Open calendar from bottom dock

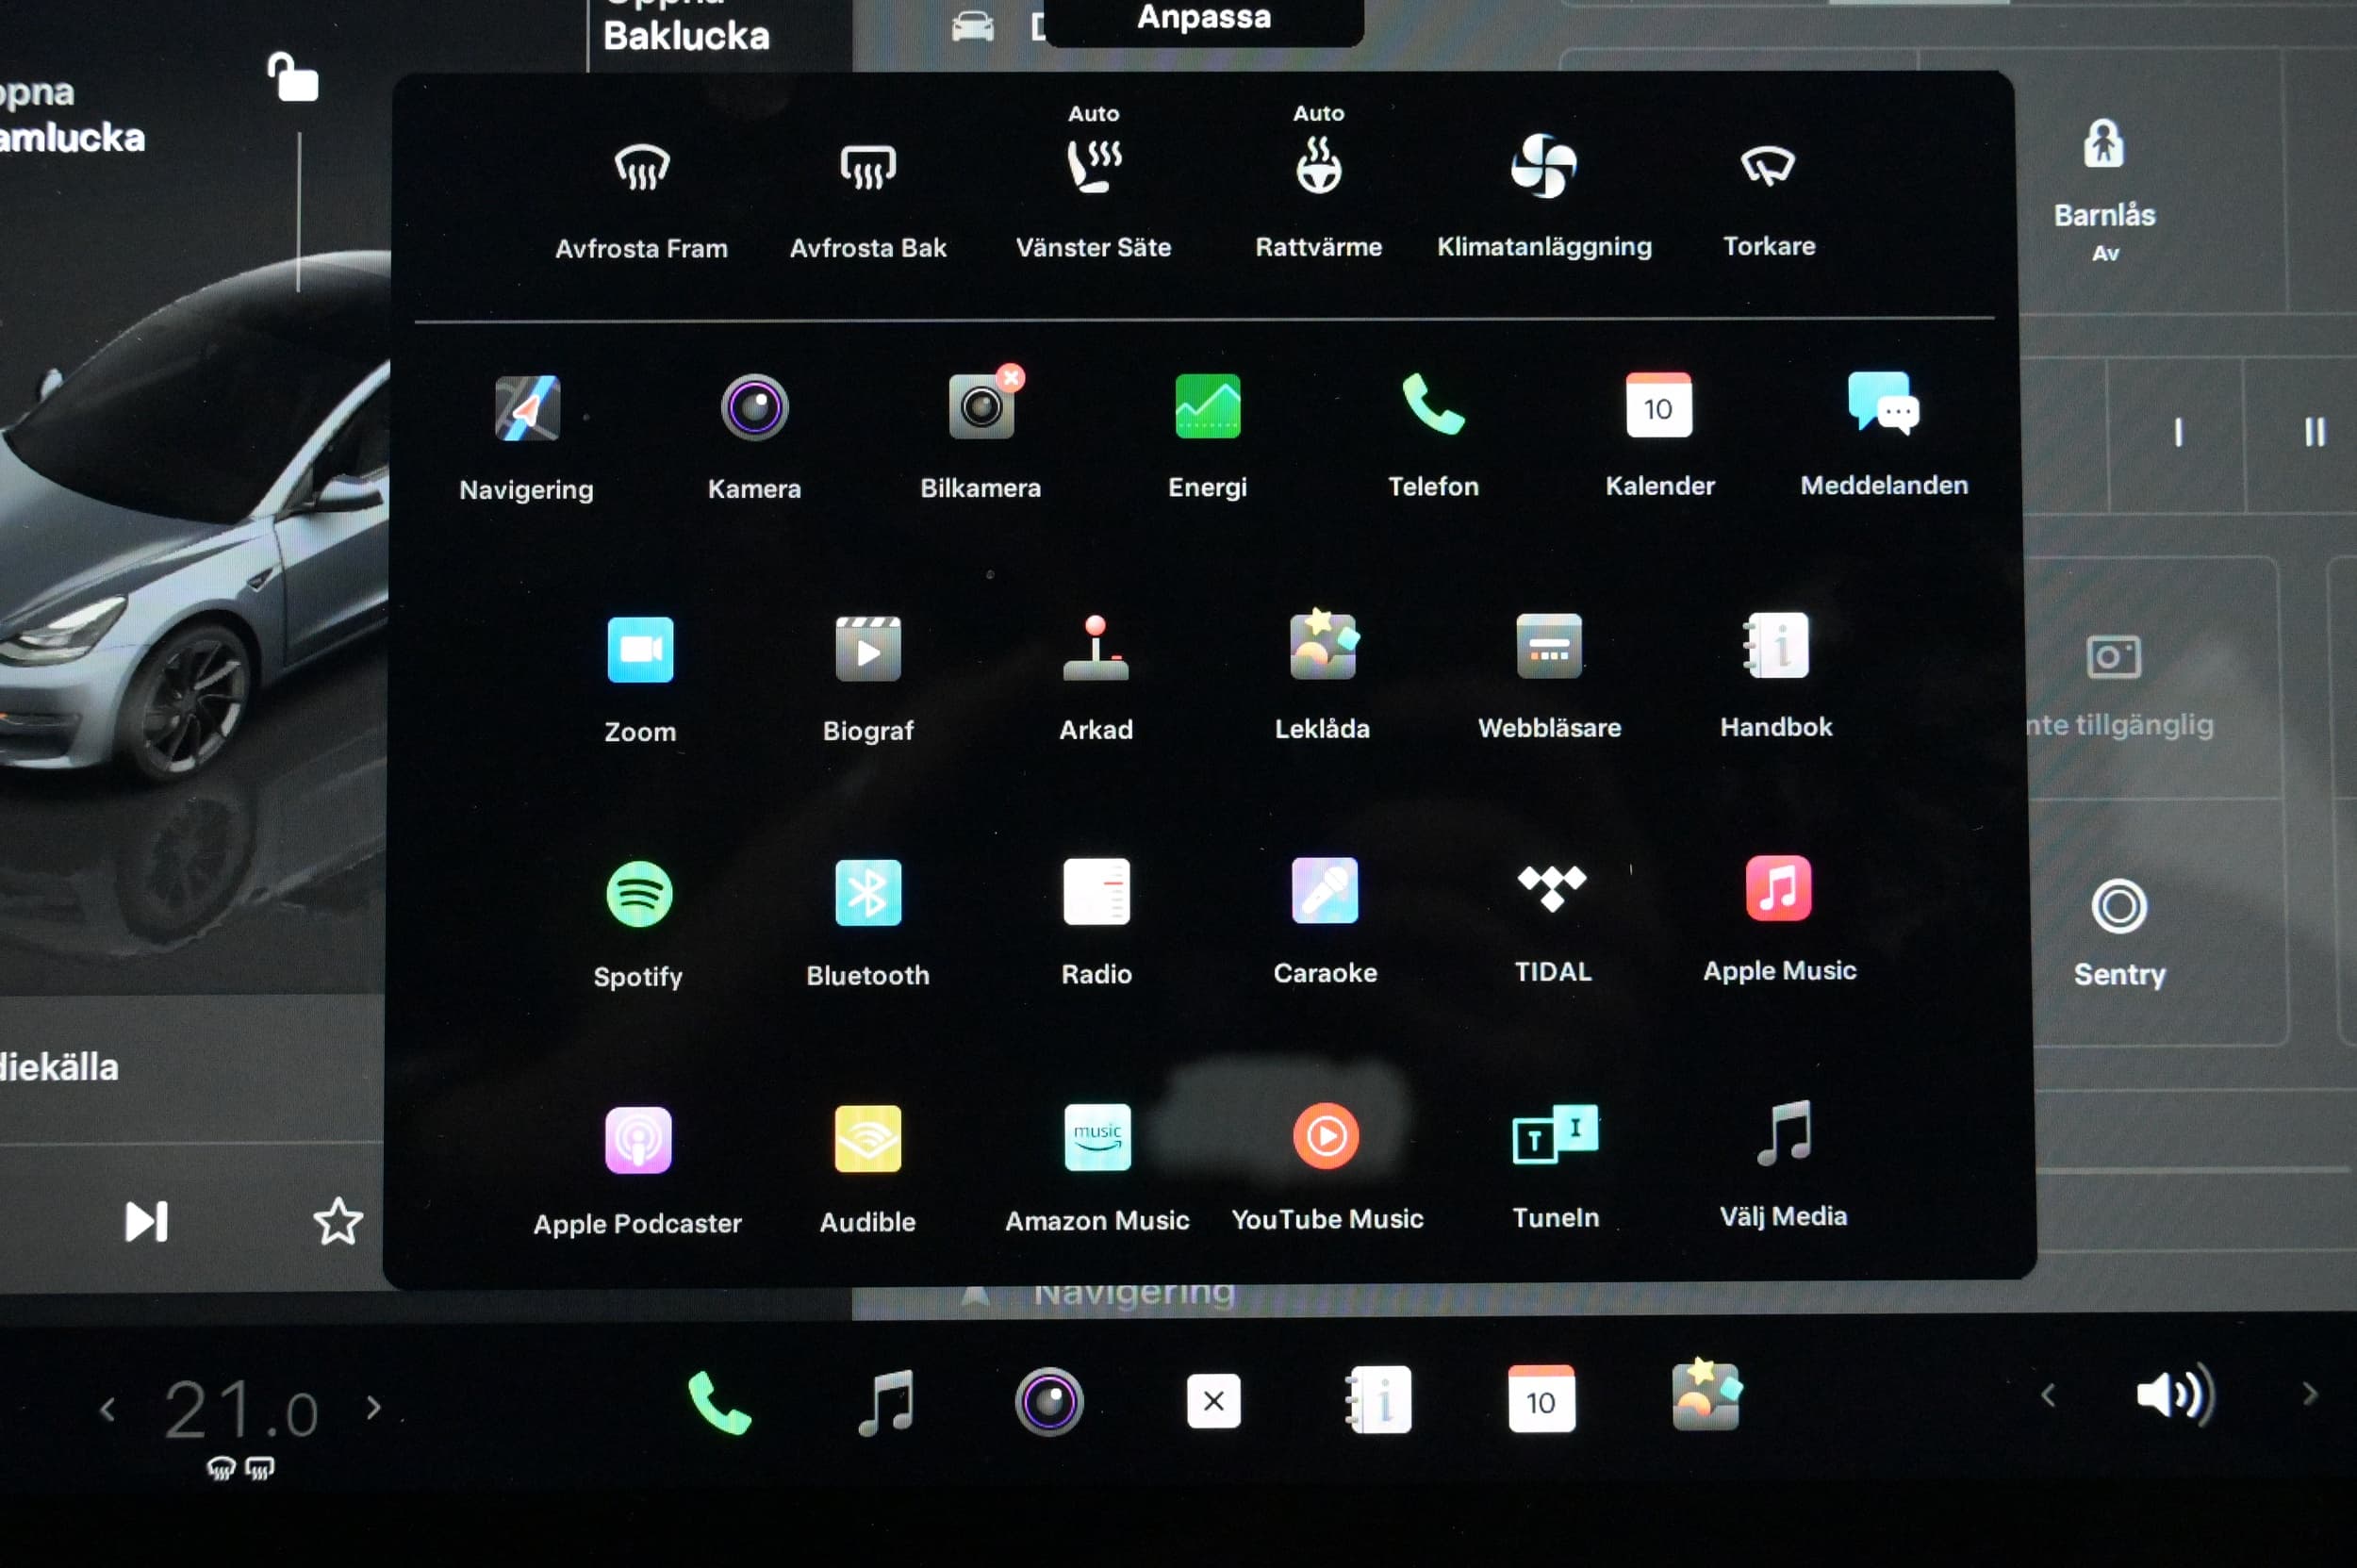pyautogui.click(x=1541, y=1399)
